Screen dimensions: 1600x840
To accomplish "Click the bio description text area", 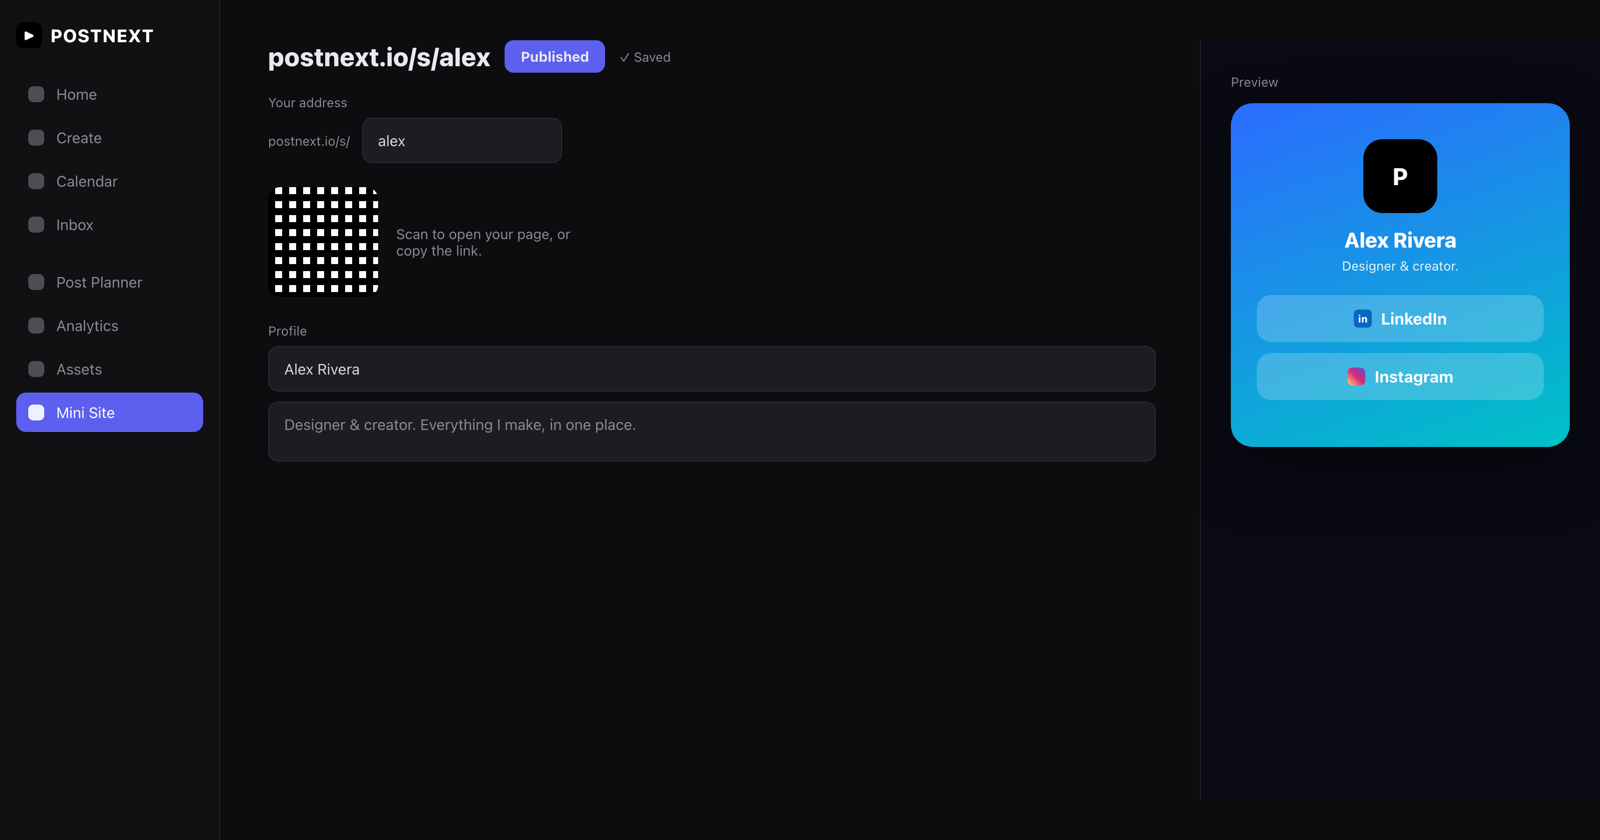I will pyautogui.click(x=712, y=431).
